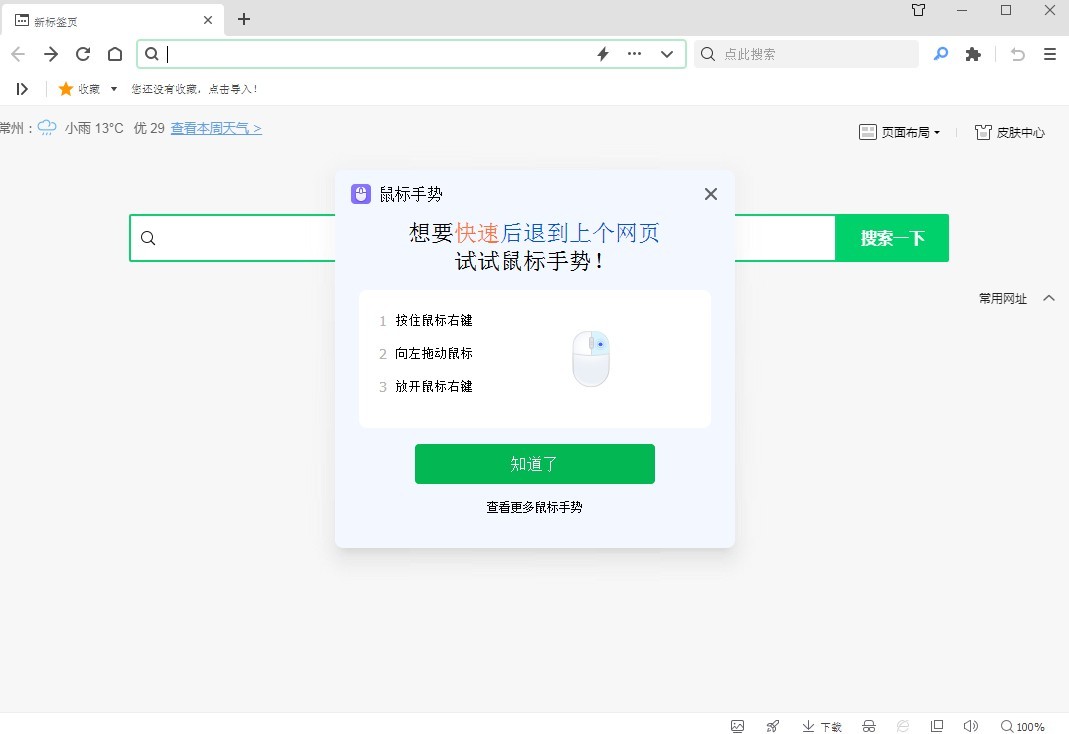Open the 页面布局 layout dropdown
Viewport: 1069px width, 734px height.
[899, 131]
